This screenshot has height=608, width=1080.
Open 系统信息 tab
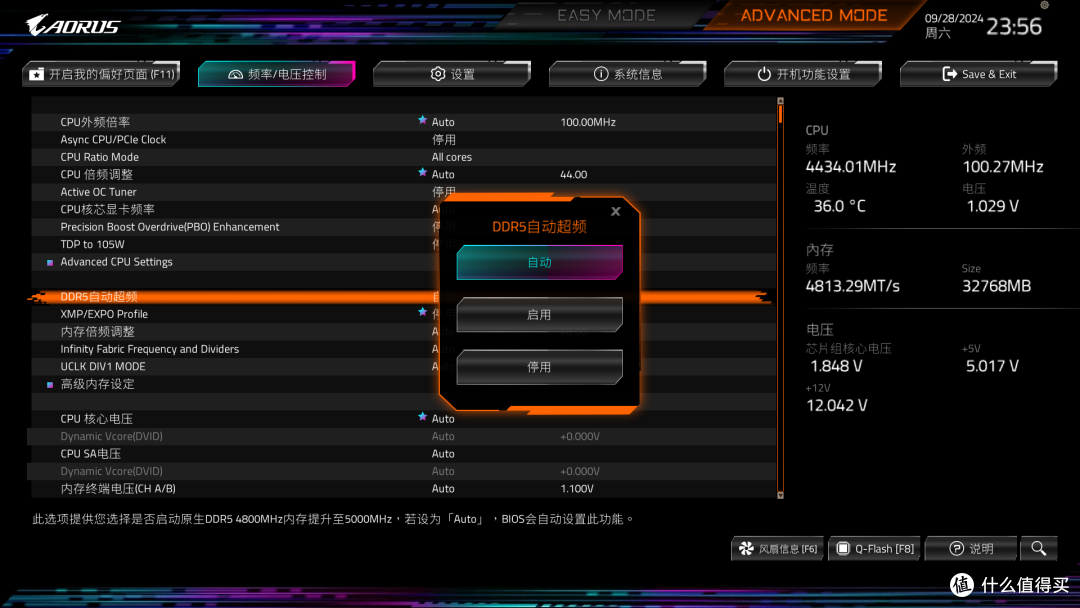(x=627, y=74)
